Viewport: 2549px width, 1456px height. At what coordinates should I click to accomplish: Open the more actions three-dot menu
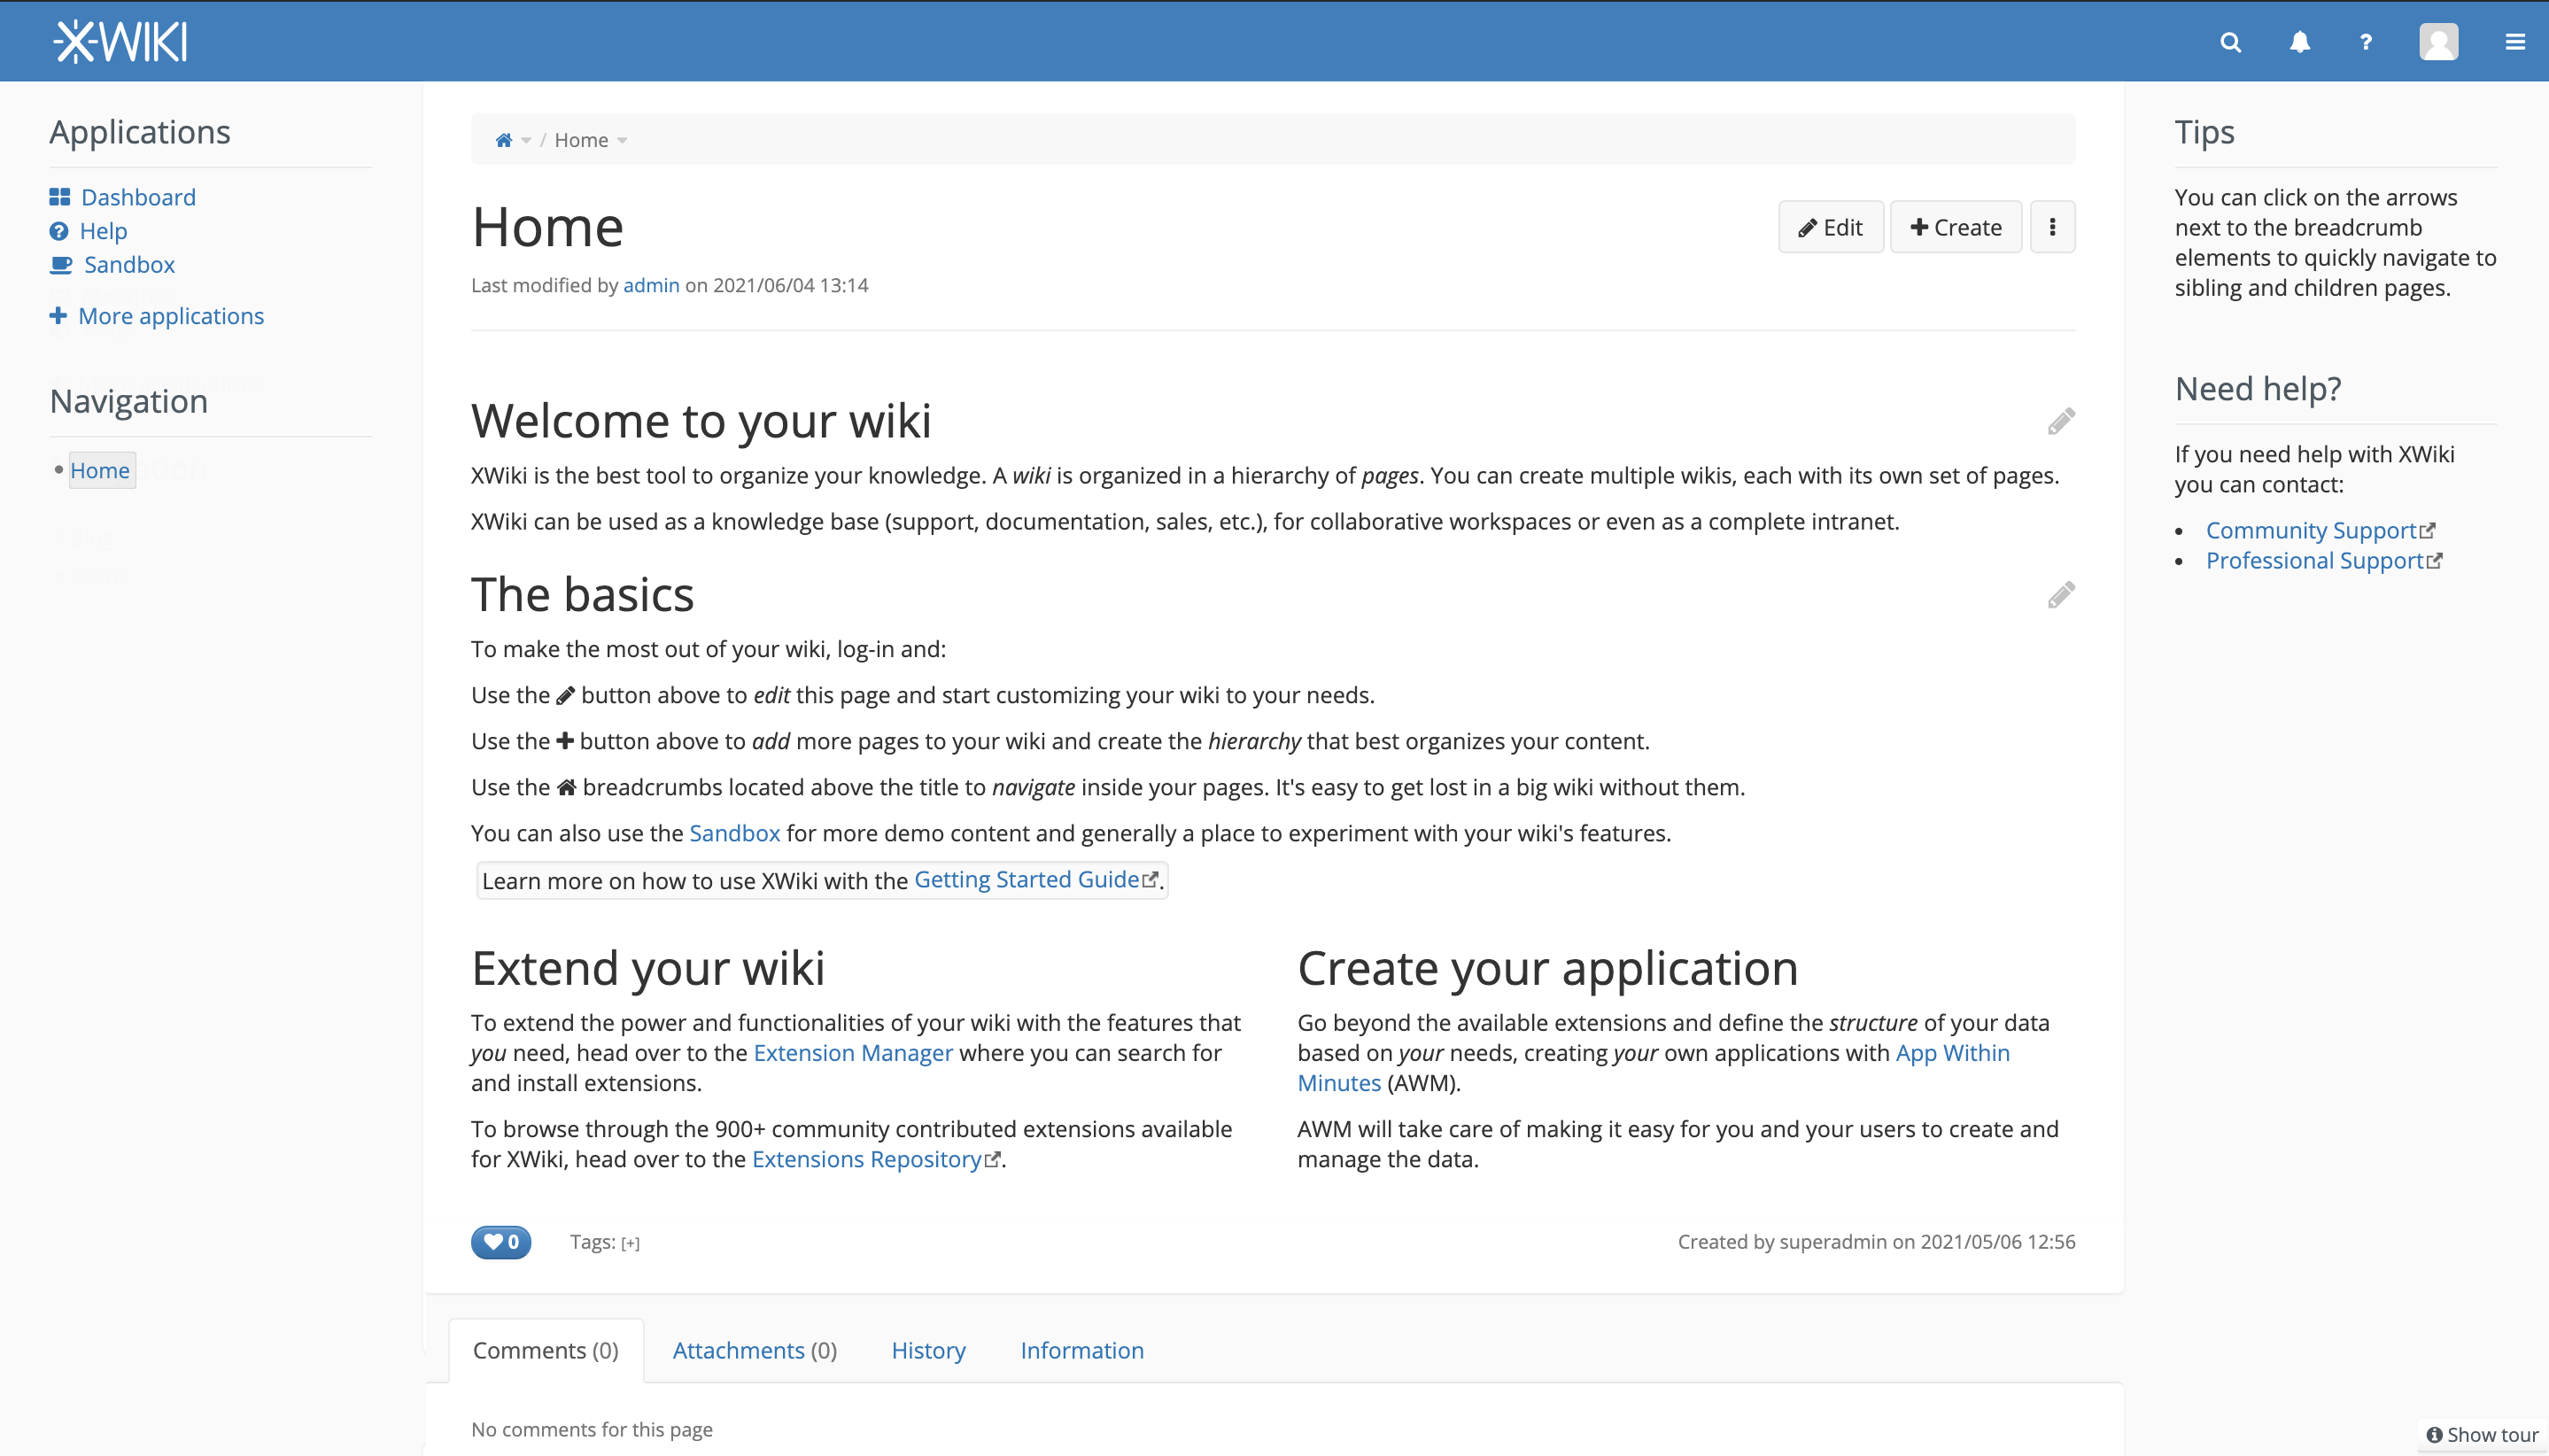click(2052, 227)
